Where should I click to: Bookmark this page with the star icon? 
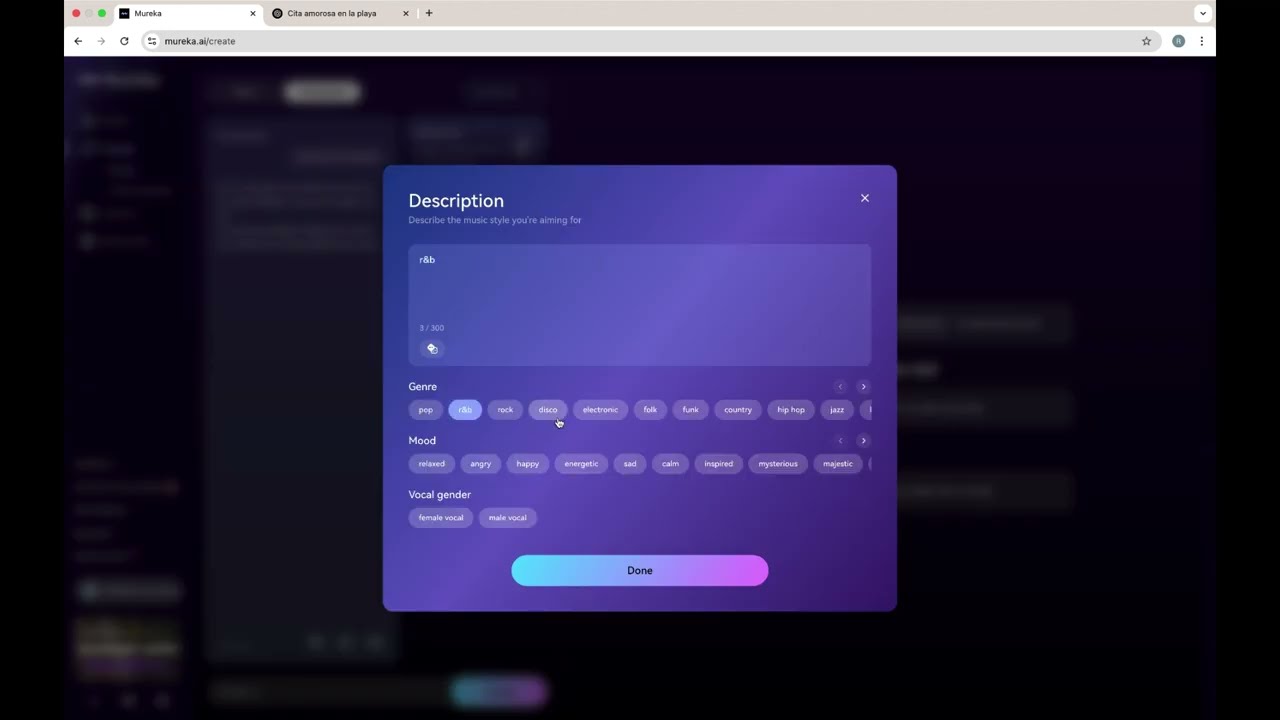1146,41
